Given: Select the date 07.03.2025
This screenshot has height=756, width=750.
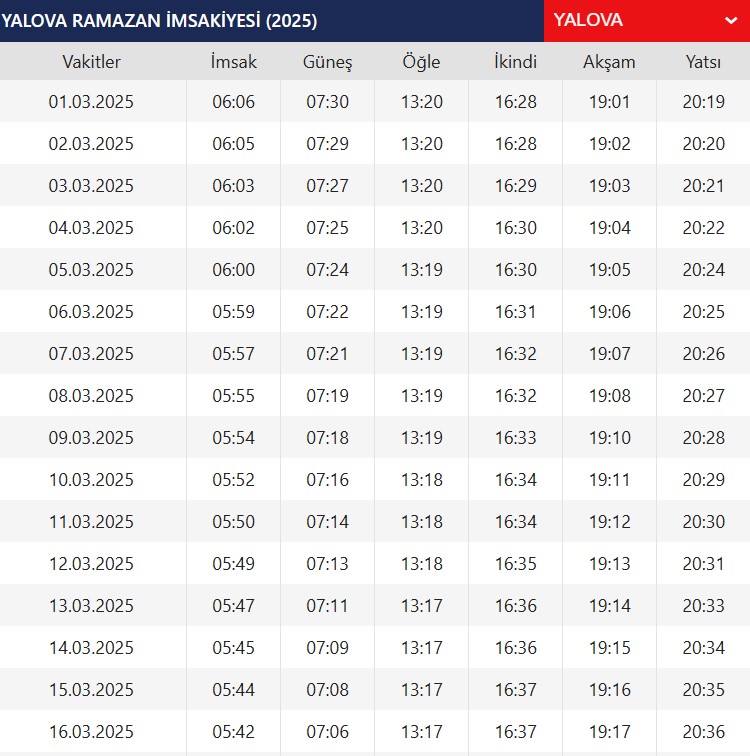Looking at the screenshot, I should (x=91, y=353).
